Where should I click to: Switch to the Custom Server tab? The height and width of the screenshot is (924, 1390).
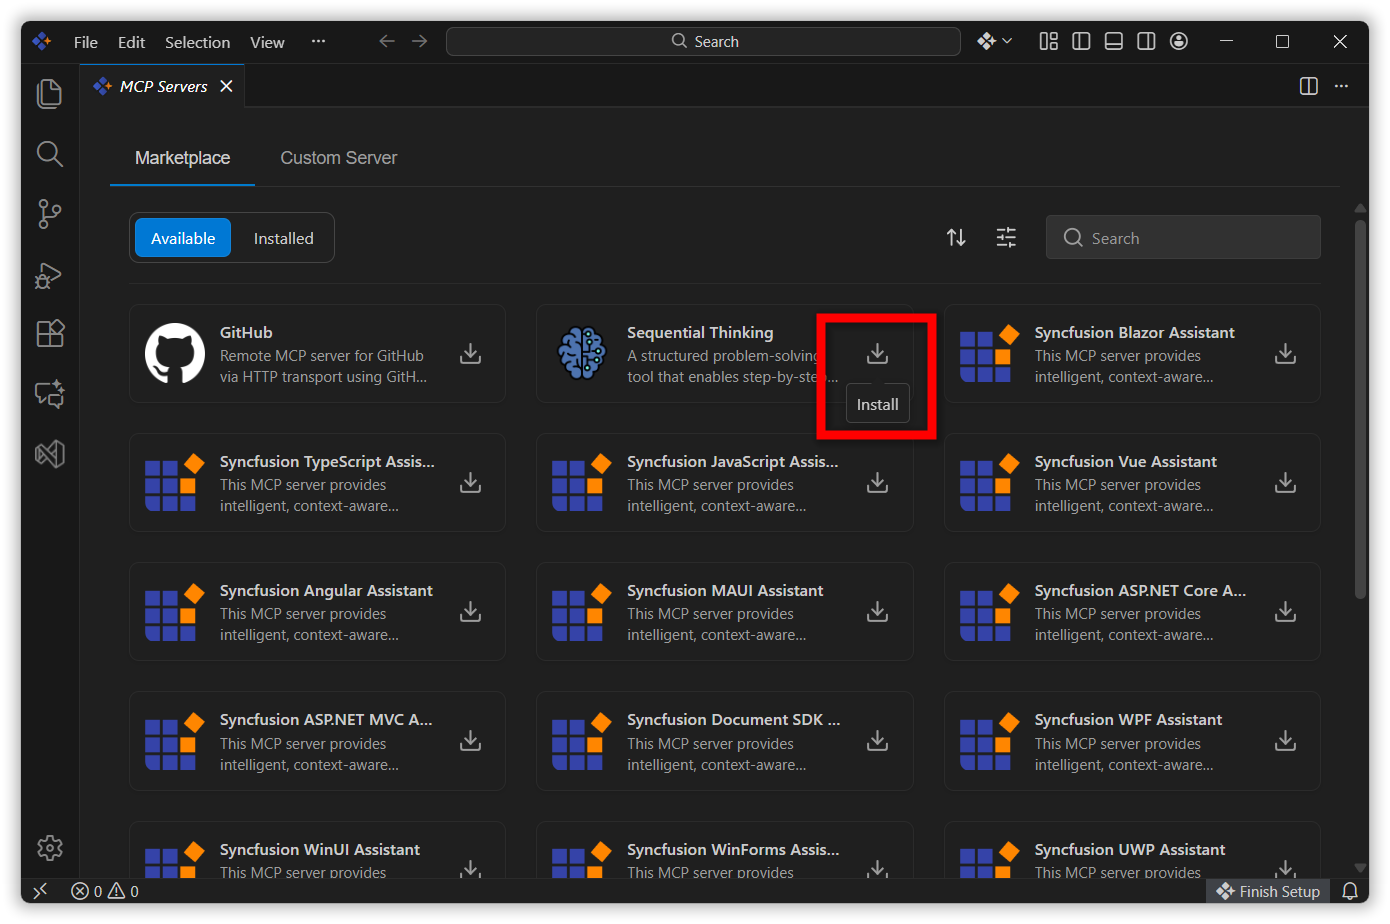338,158
